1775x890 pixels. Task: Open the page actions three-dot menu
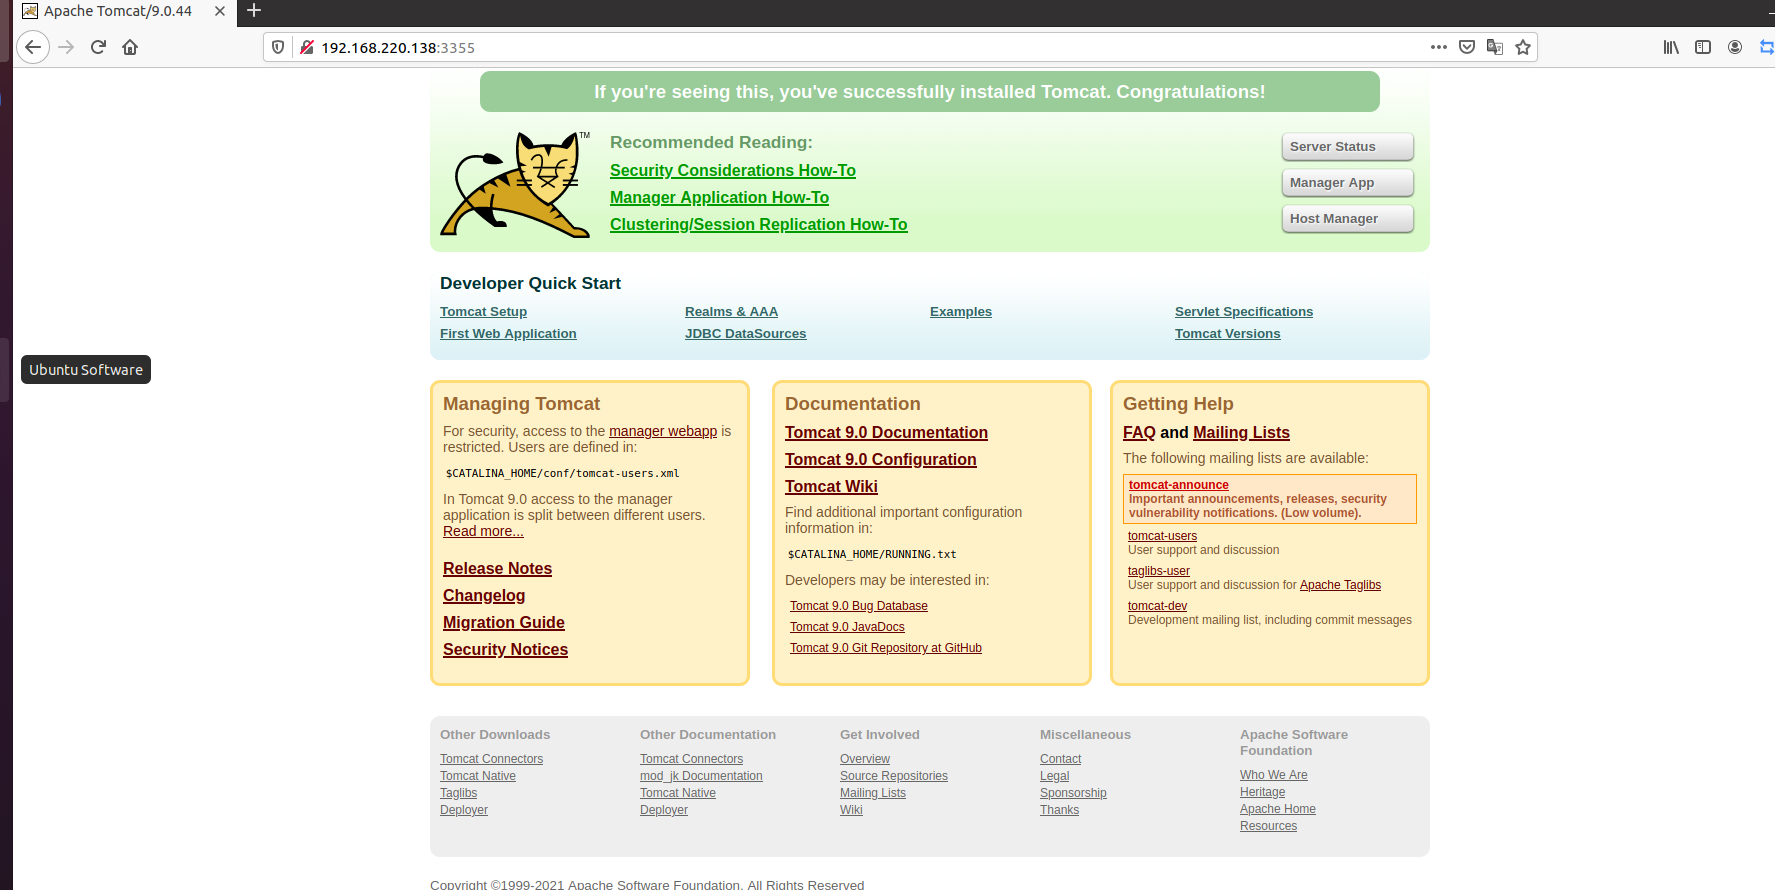pyautogui.click(x=1439, y=47)
